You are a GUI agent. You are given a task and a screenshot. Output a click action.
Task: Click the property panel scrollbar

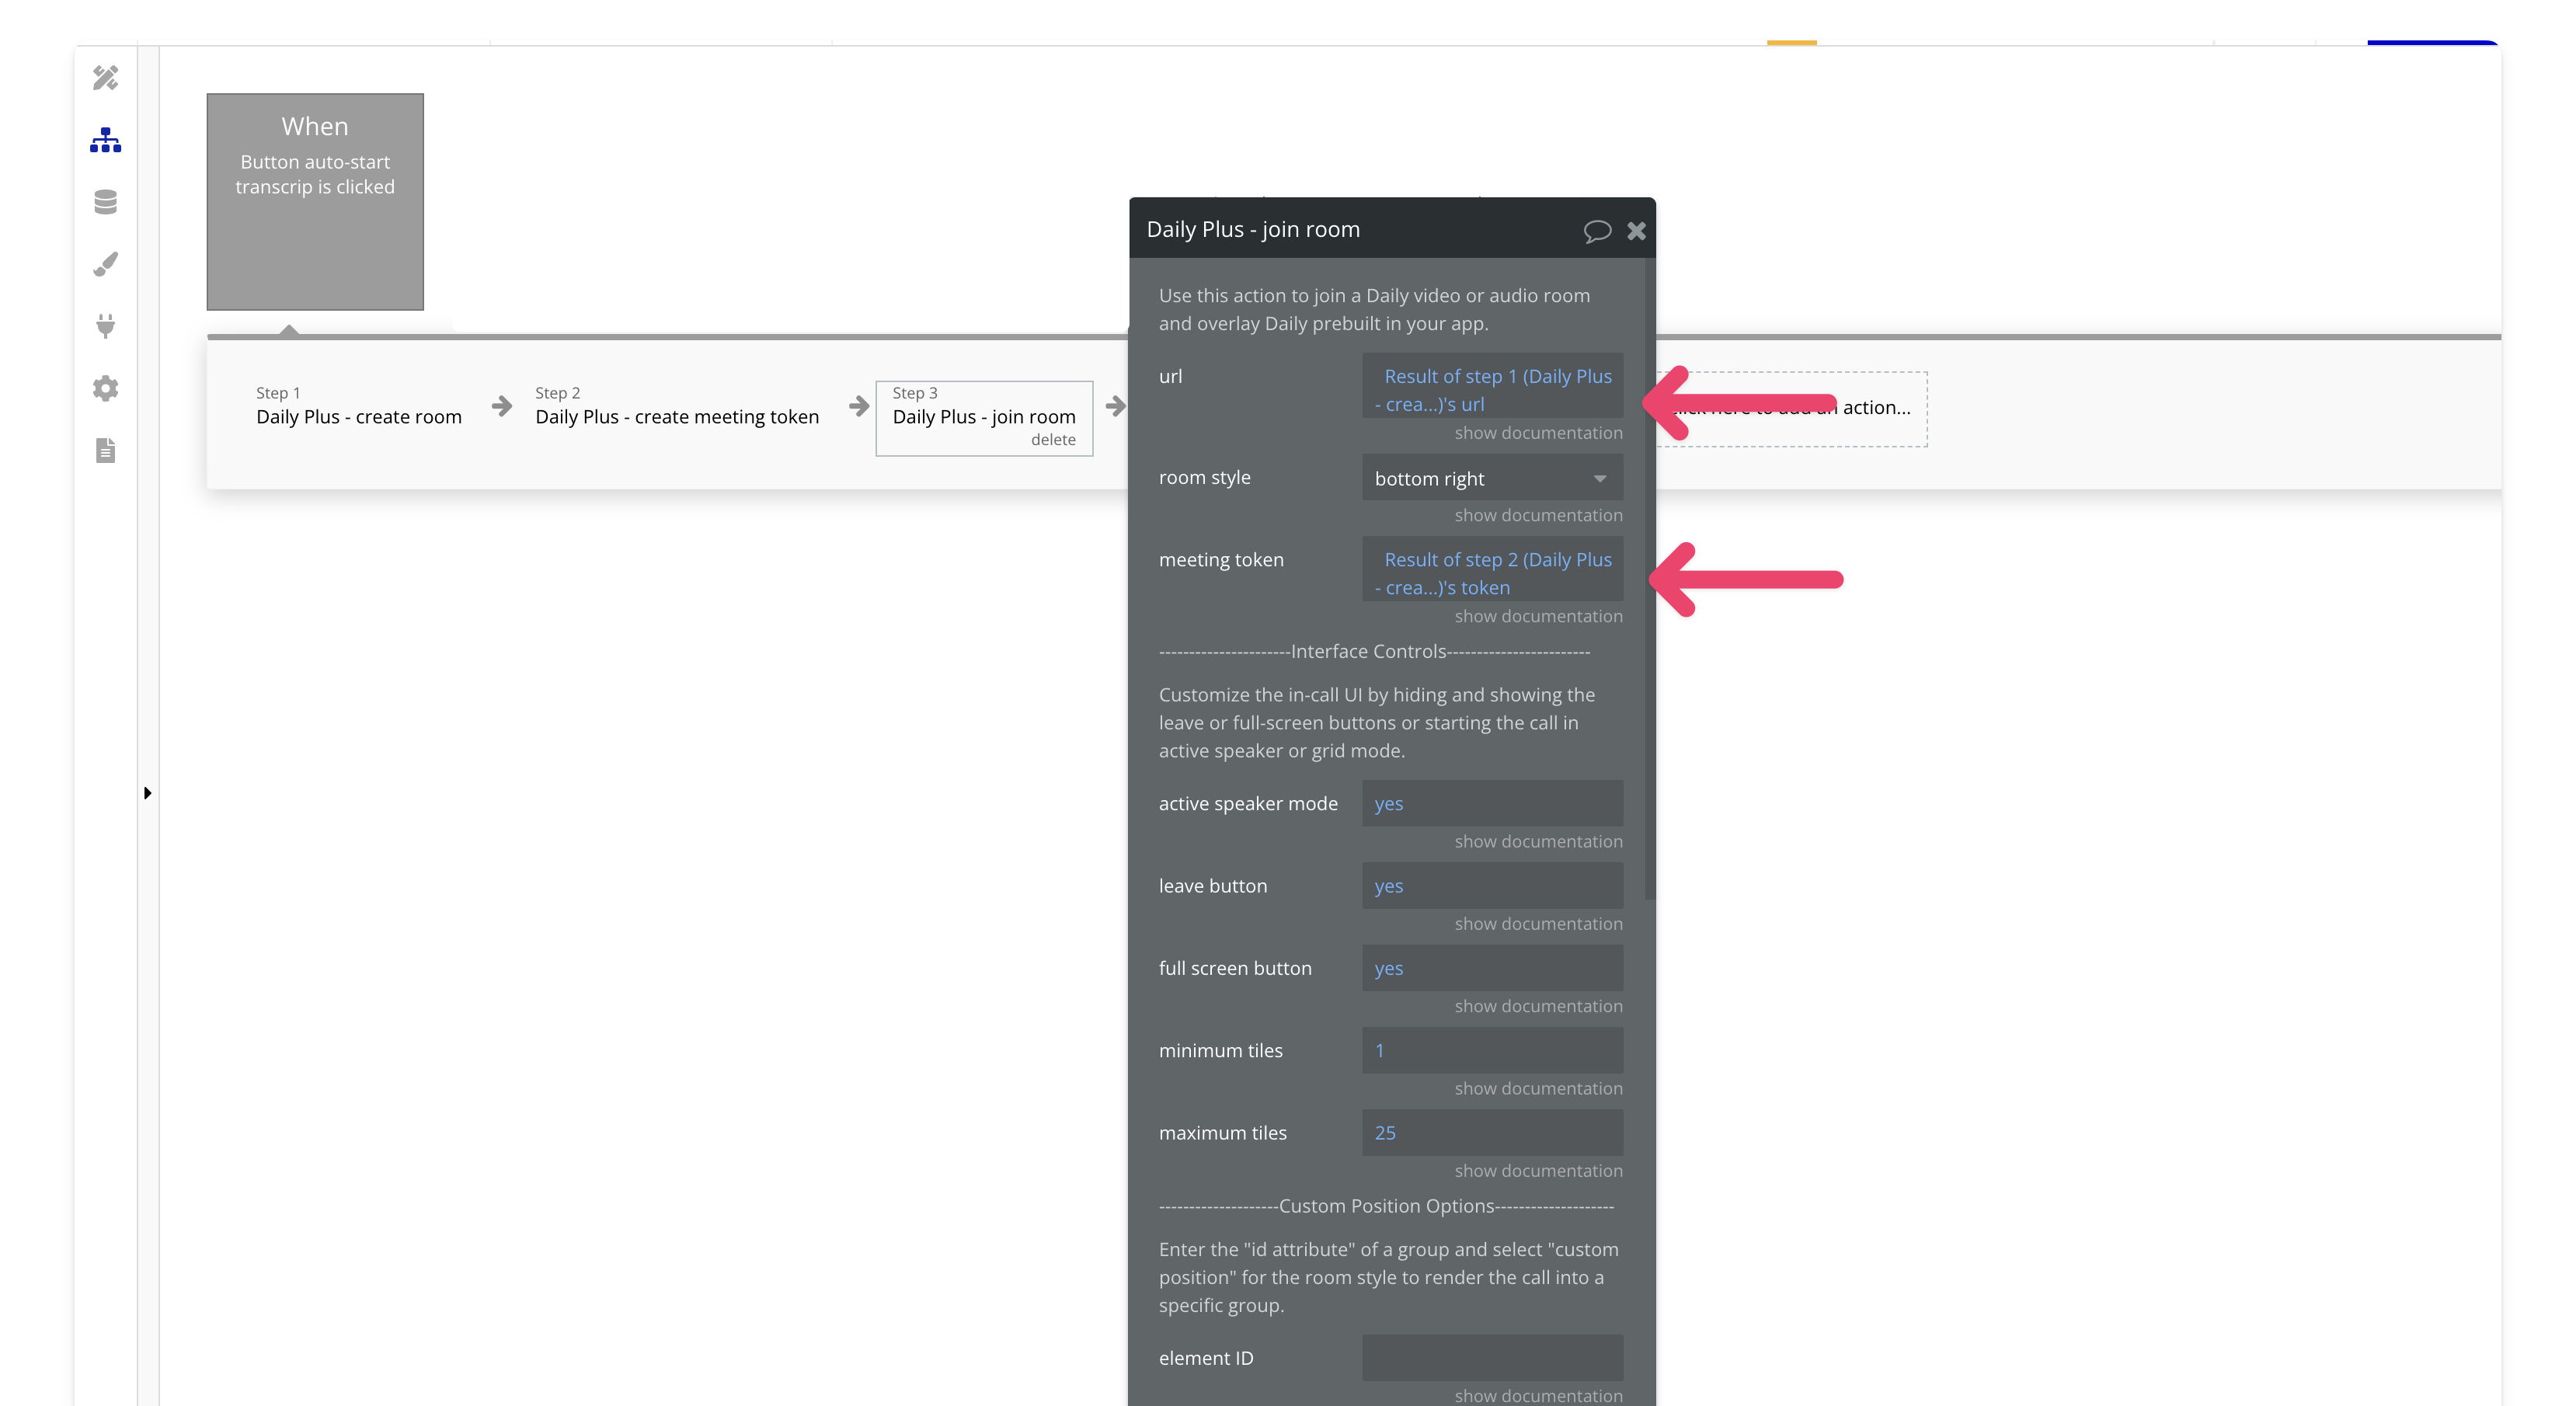[1649, 580]
